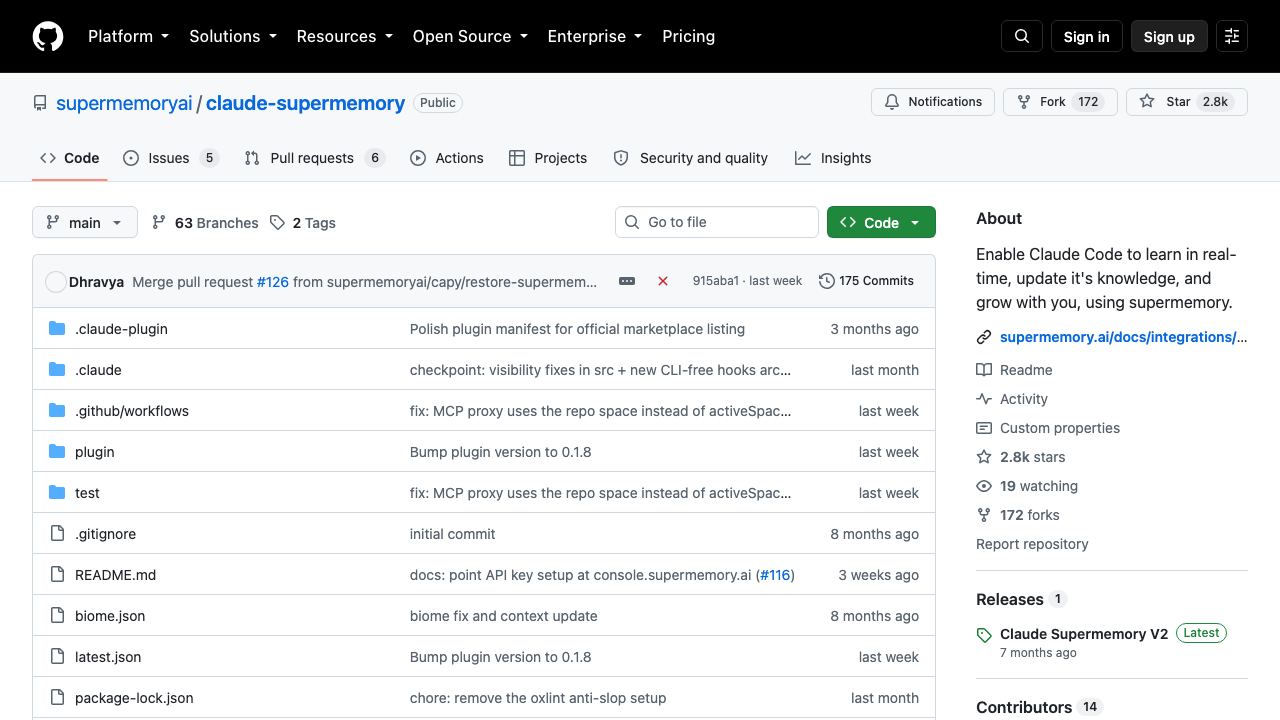Fork the repository
Screen dimensions: 1280x720
click(1060, 102)
